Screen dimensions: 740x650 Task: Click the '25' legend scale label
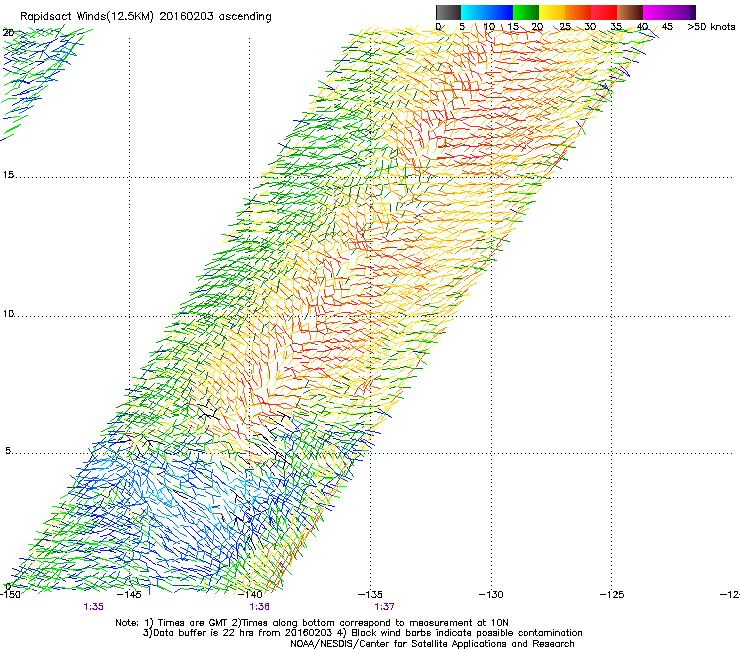(x=564, y=27)
